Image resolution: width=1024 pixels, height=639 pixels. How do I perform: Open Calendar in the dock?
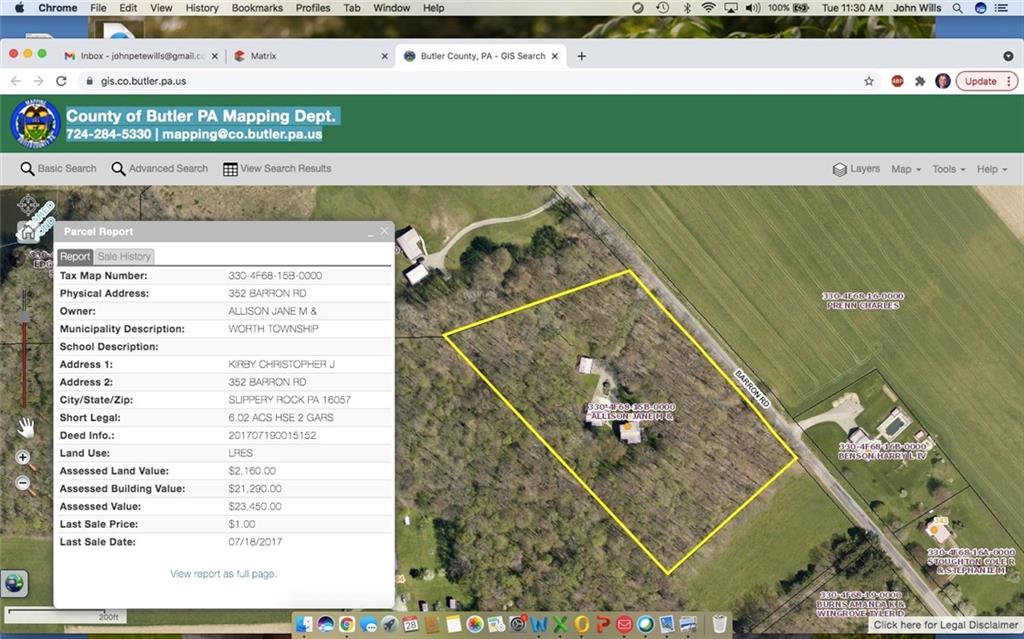[410, 624]
